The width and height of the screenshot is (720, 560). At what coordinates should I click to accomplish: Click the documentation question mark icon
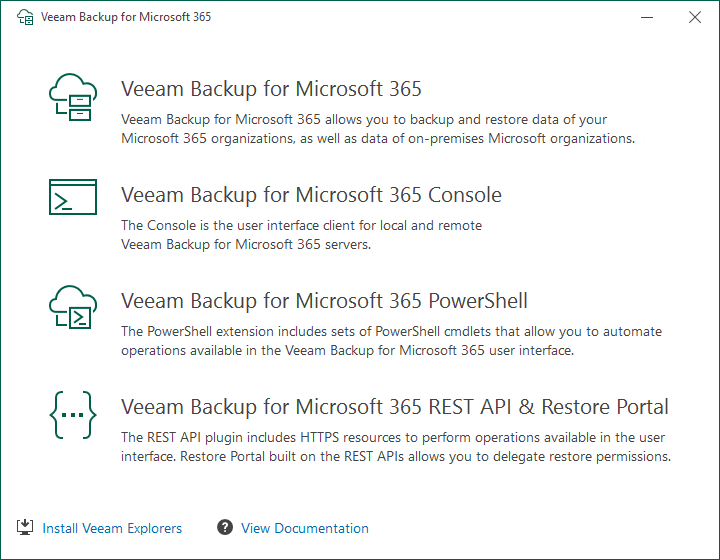pos(225,527)
